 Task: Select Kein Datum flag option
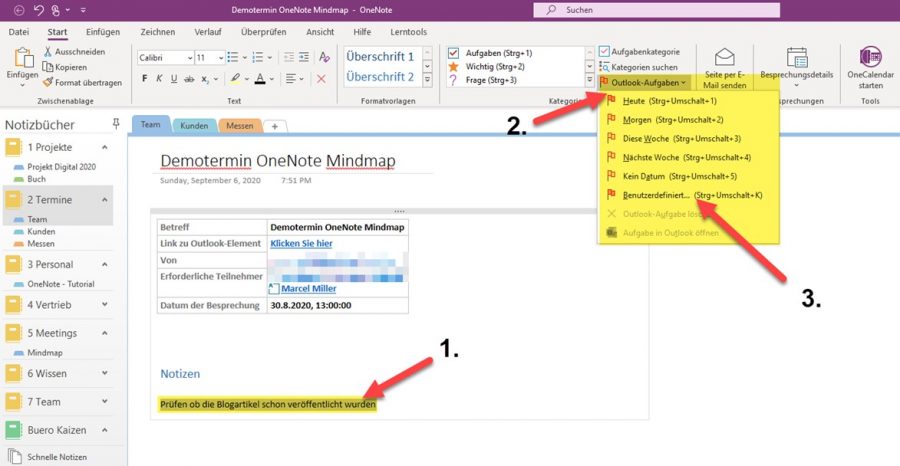pos(688,176)
